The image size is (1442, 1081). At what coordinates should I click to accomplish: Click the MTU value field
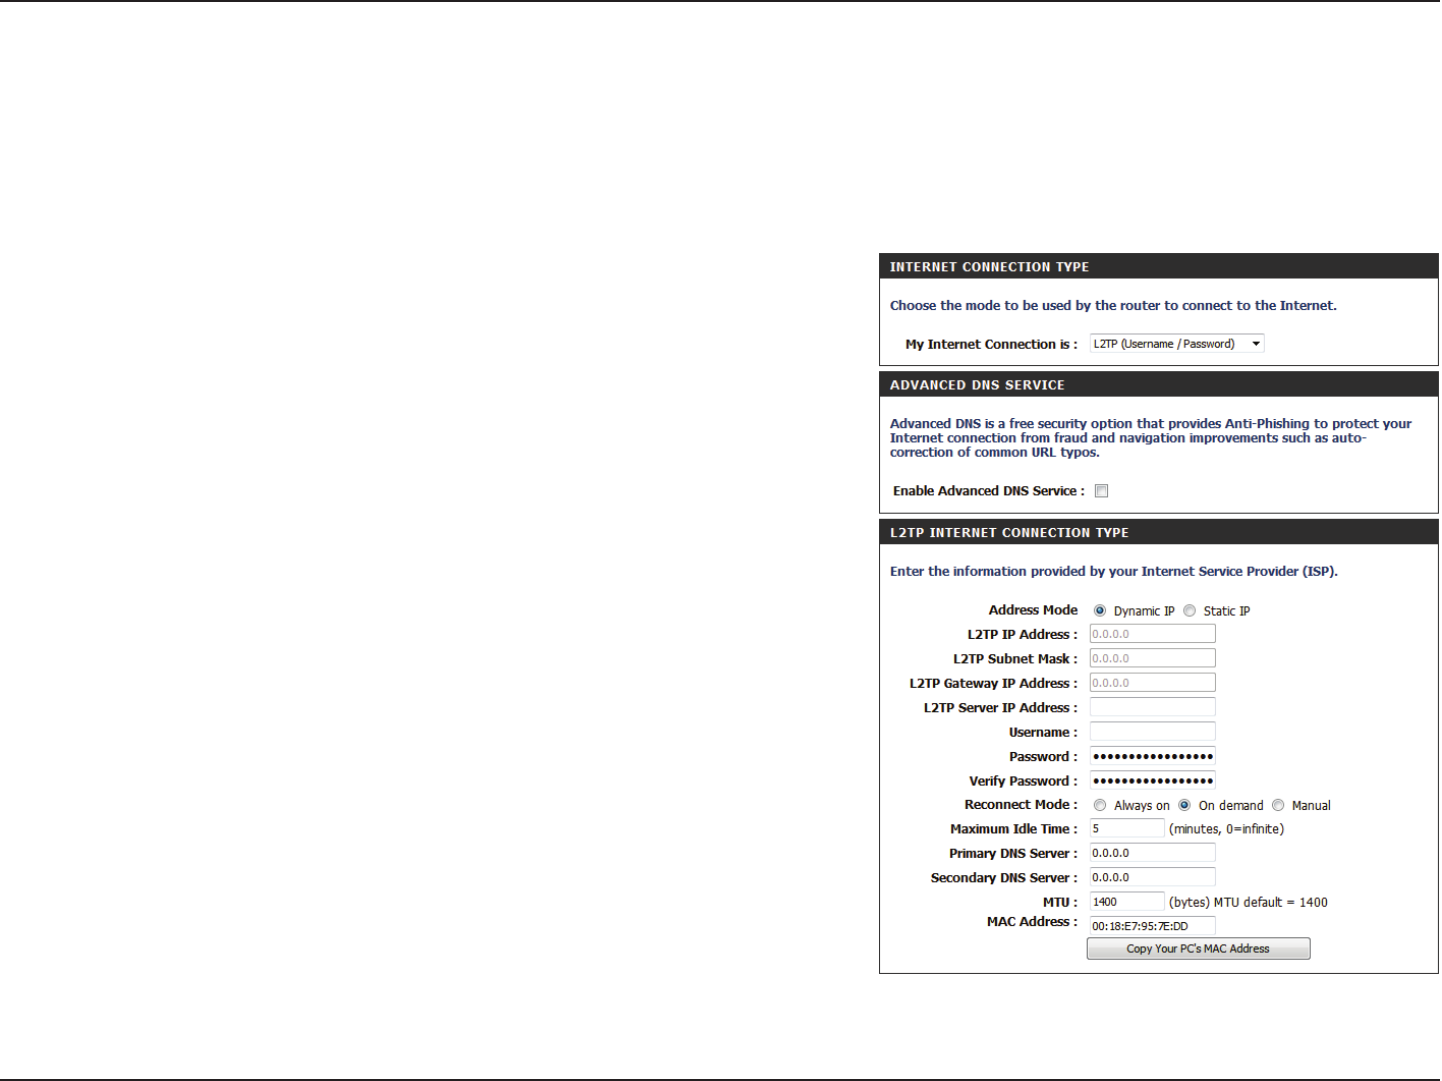[1127, 902]
